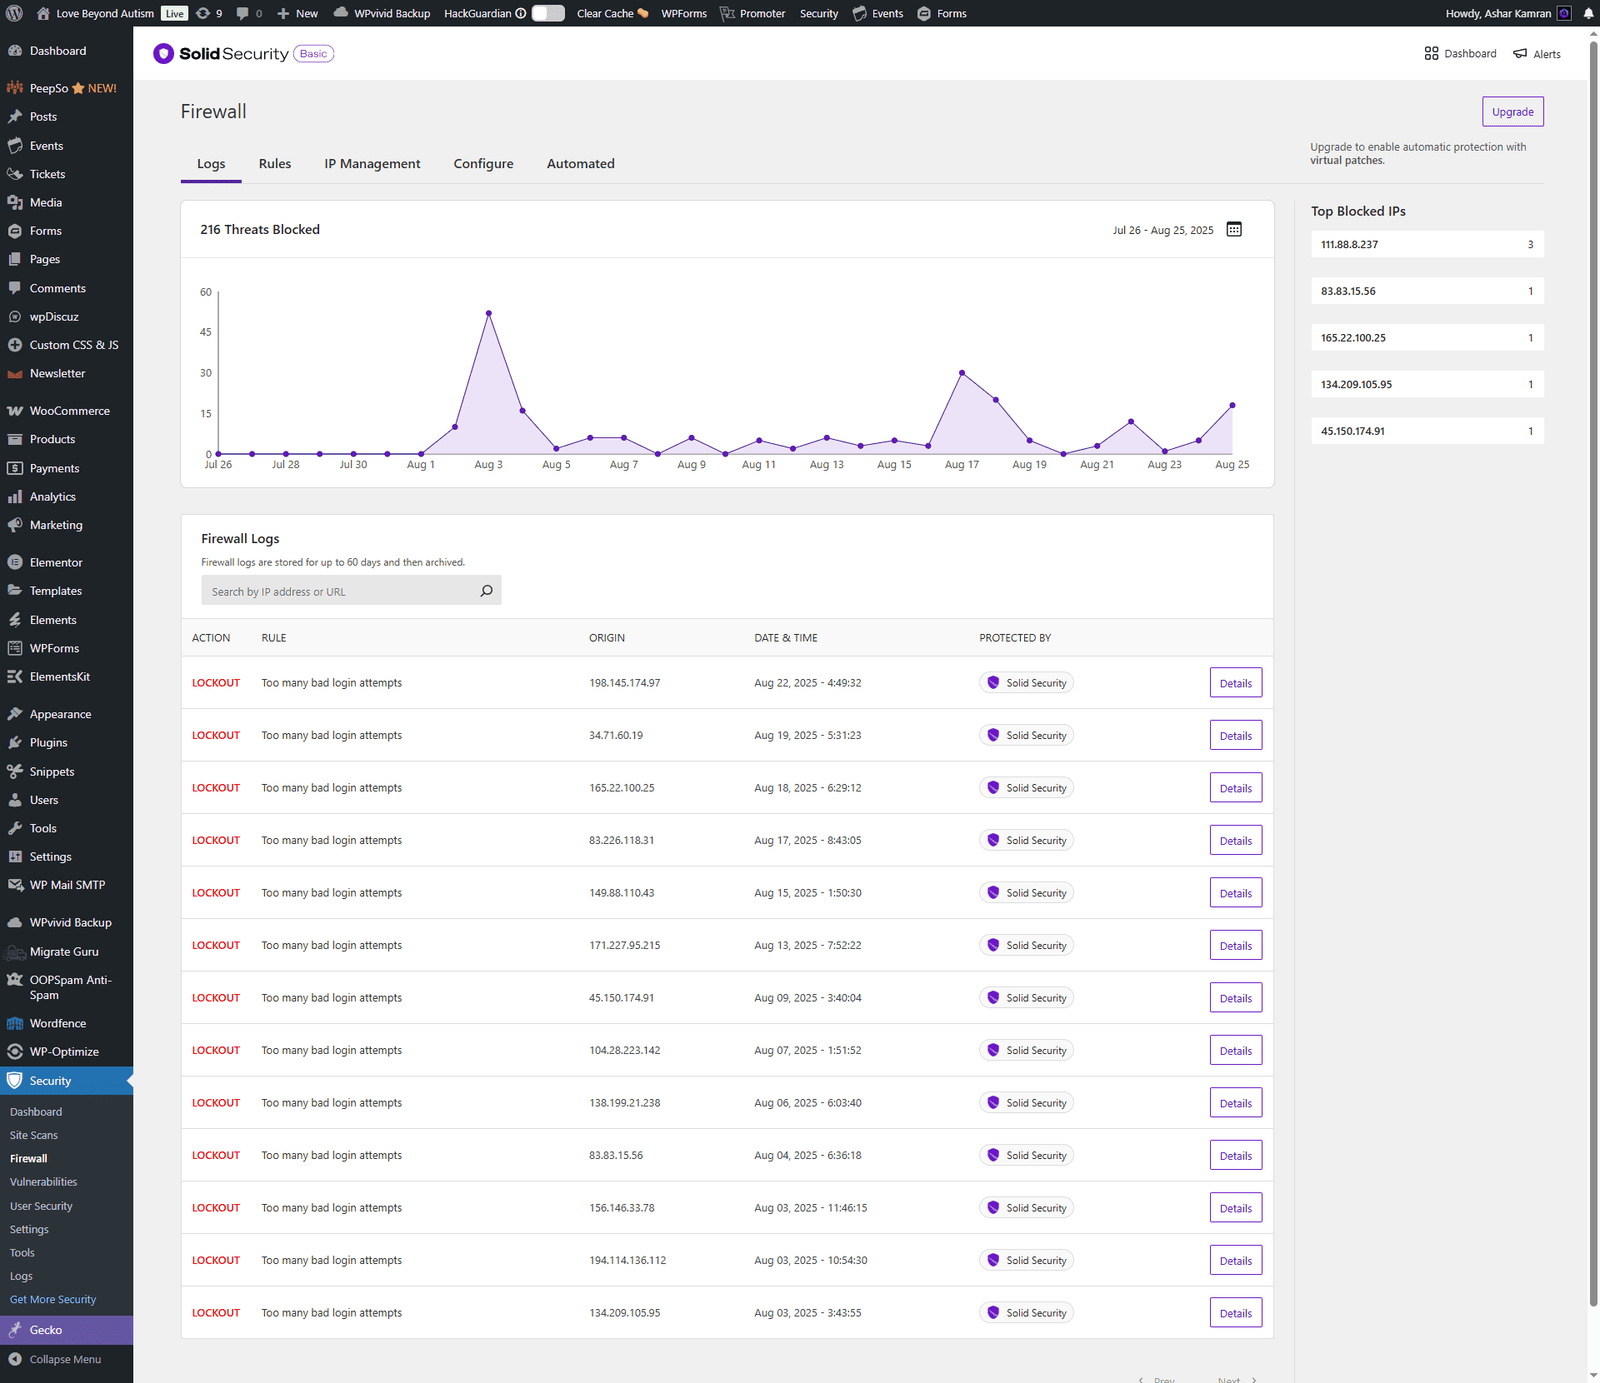Click the user avatar next to Howdy, Ashar Kamran
1600x1383 pixels.
1565,13
